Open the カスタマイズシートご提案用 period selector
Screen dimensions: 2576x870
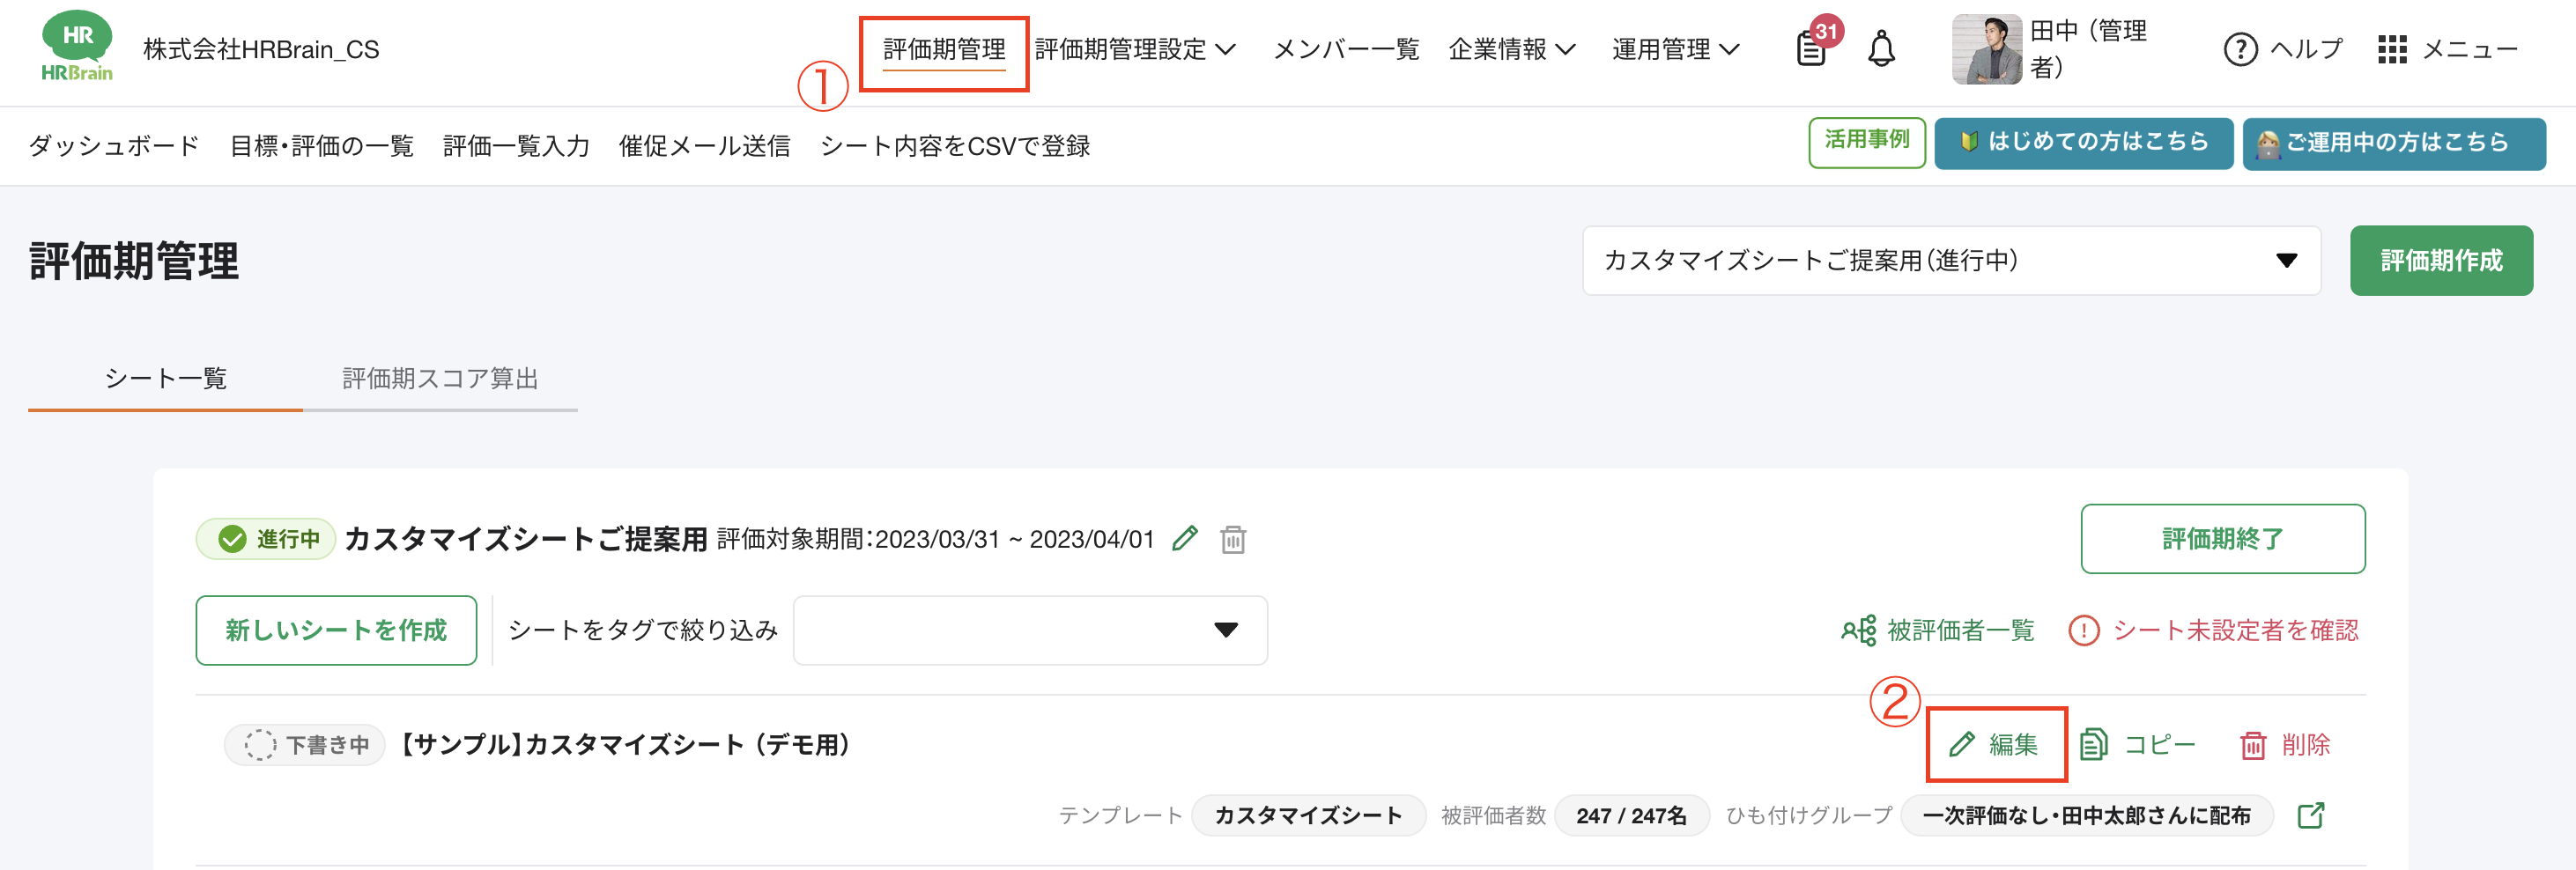1950,260
